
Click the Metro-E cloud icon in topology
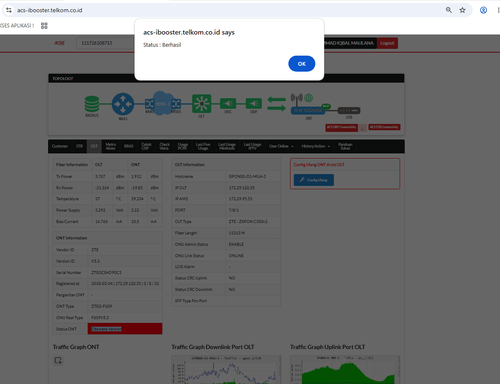(163, 104)
